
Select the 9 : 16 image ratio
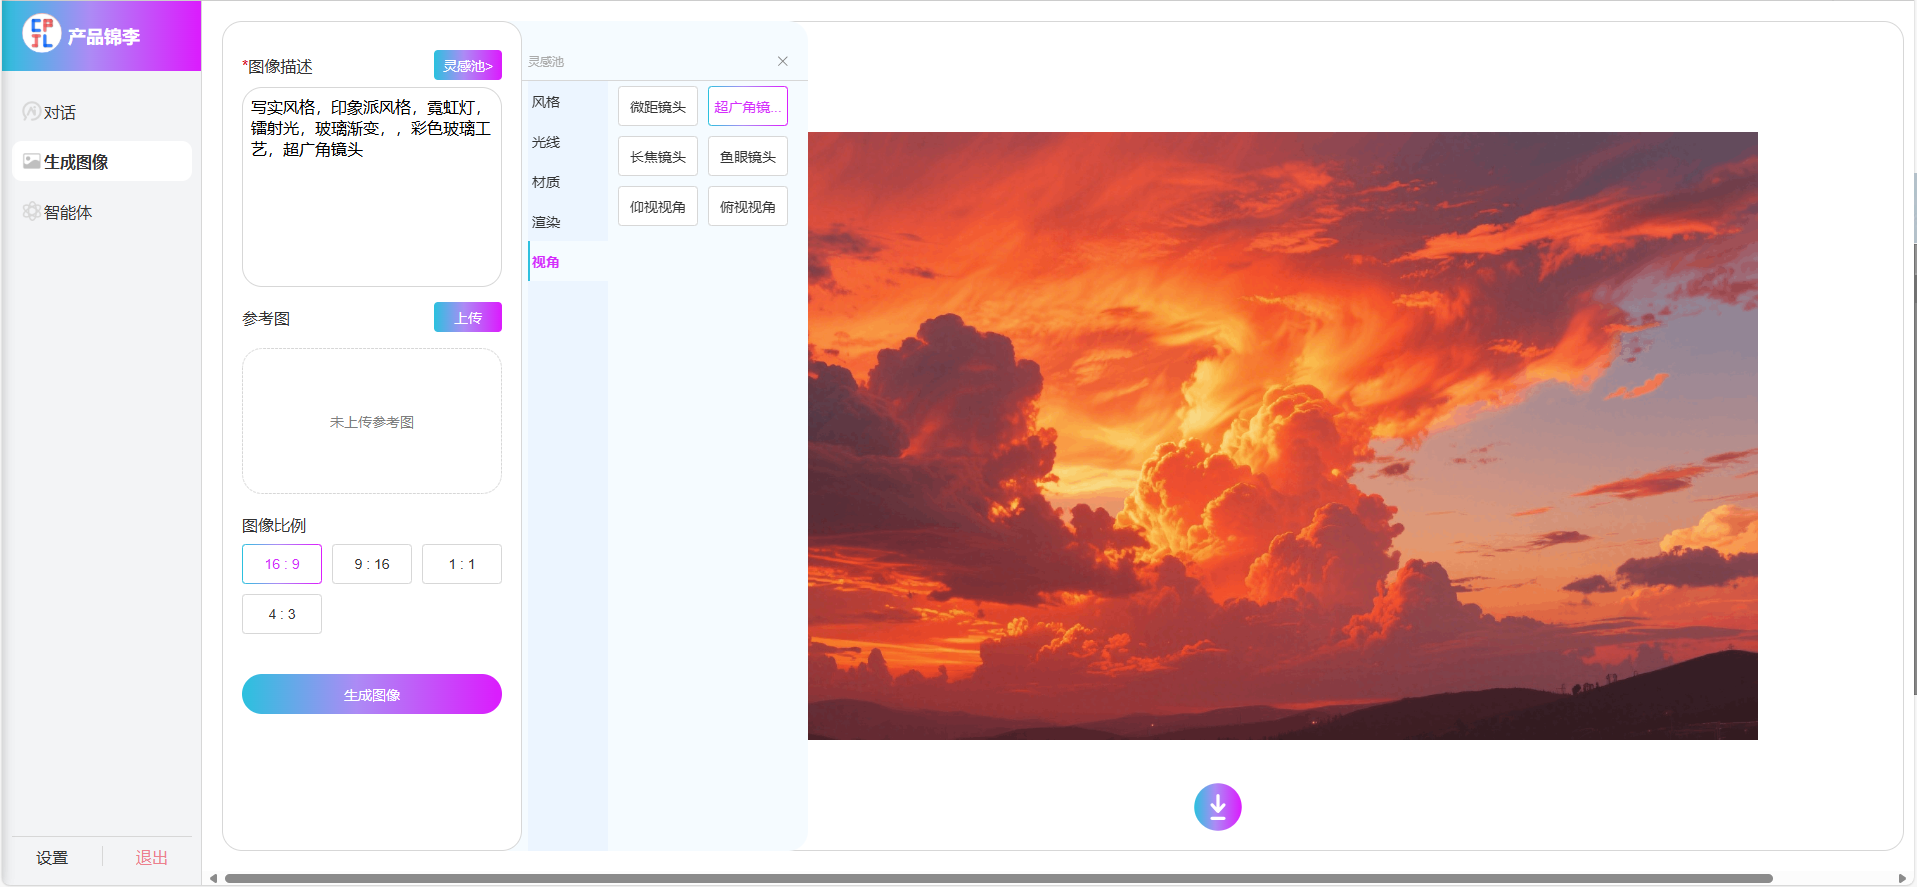[372, 564]
